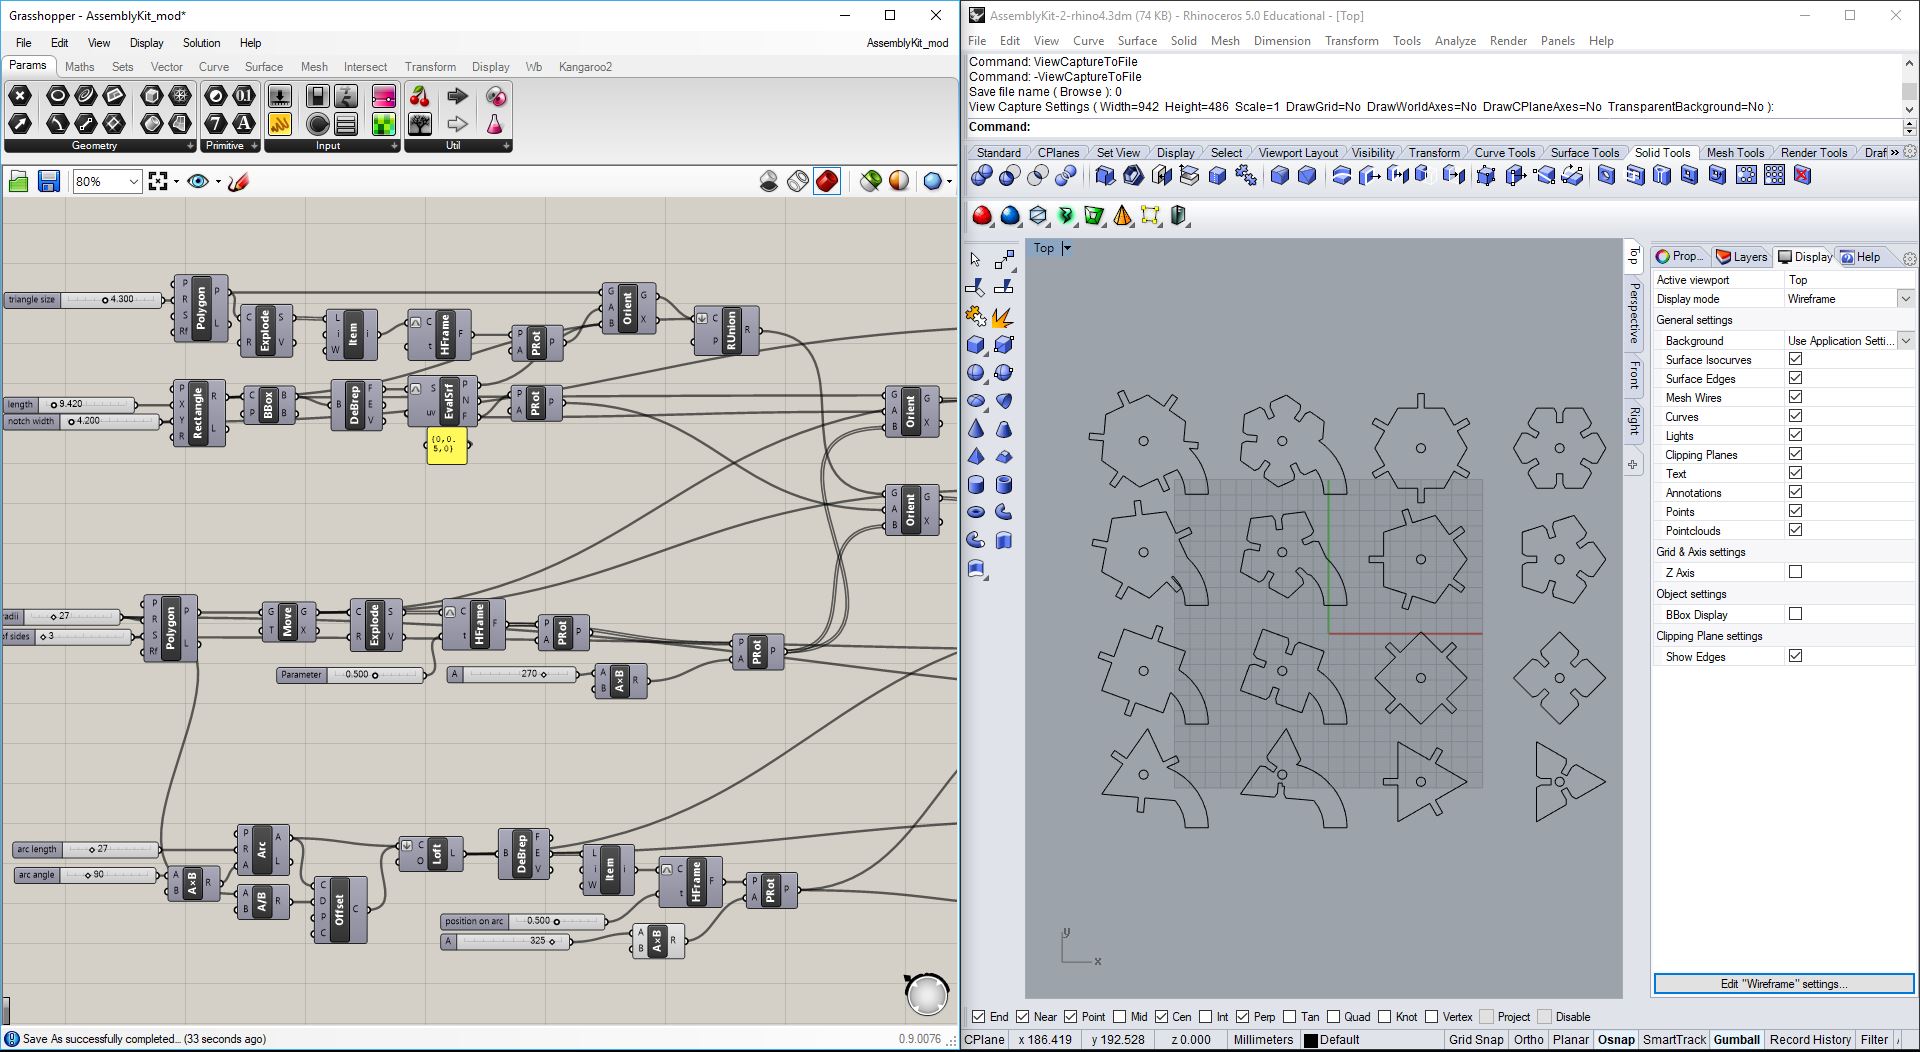Open the Analyze menu in Rhino

[x=1454, y=41]
